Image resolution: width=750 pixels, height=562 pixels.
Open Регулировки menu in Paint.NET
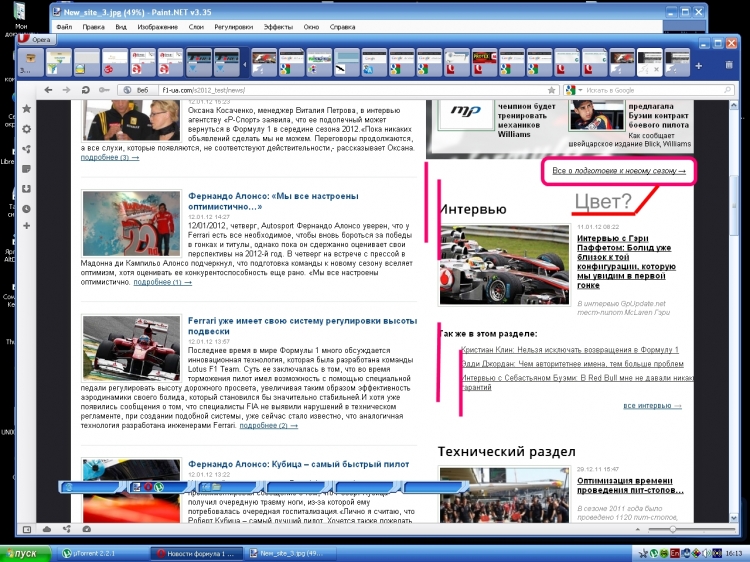tap(233, 27)
